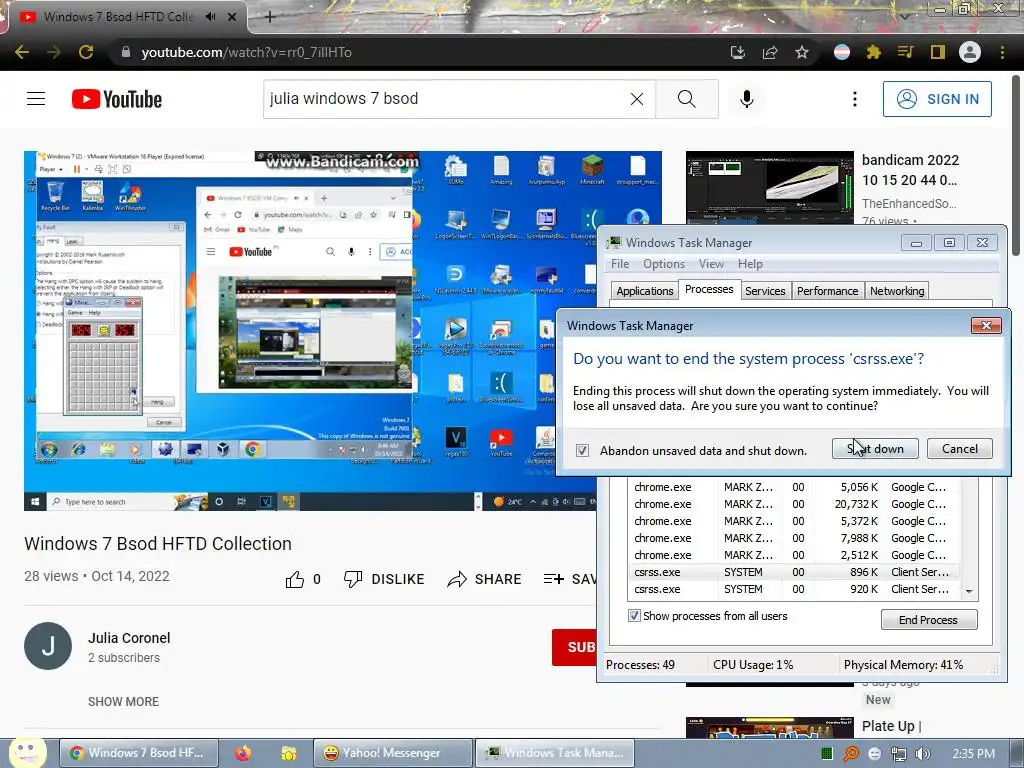Open the Chrome three-dot menu
This screenshot has width=1024, height=768.
click(1002, 52)
